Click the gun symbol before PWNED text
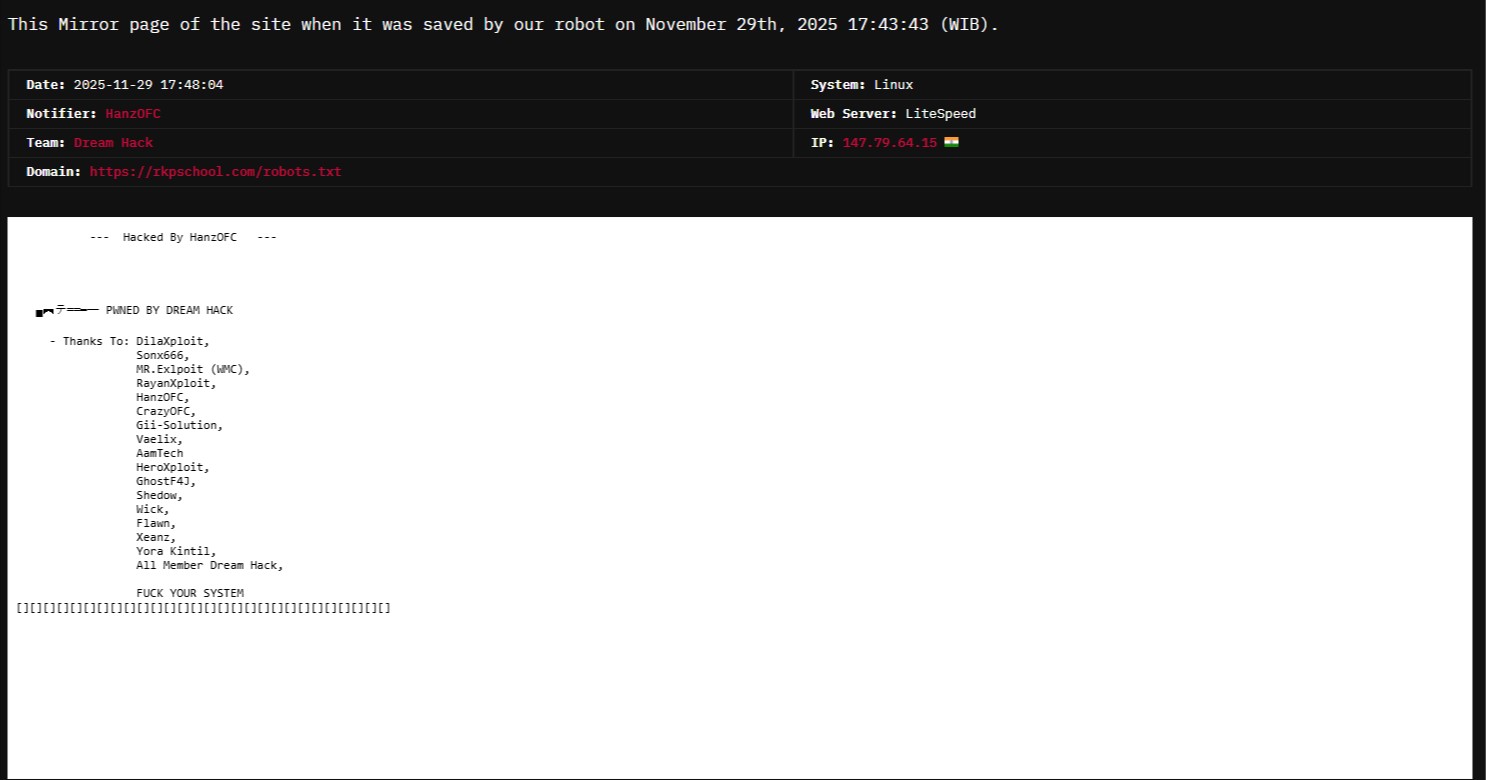The height and width of the screenshot is (780, 1486). click(x=67, y=311)
